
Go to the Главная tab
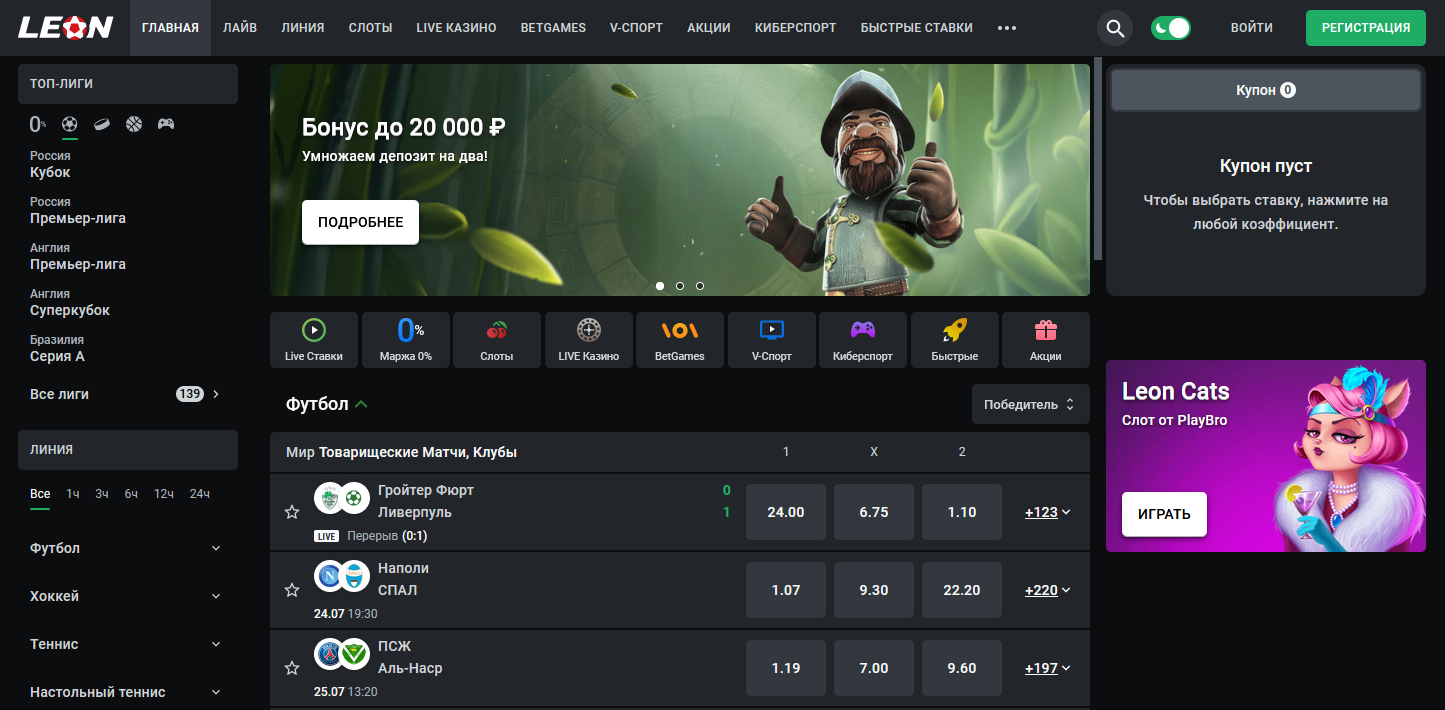pyautogui.click(x=170, y=28)
